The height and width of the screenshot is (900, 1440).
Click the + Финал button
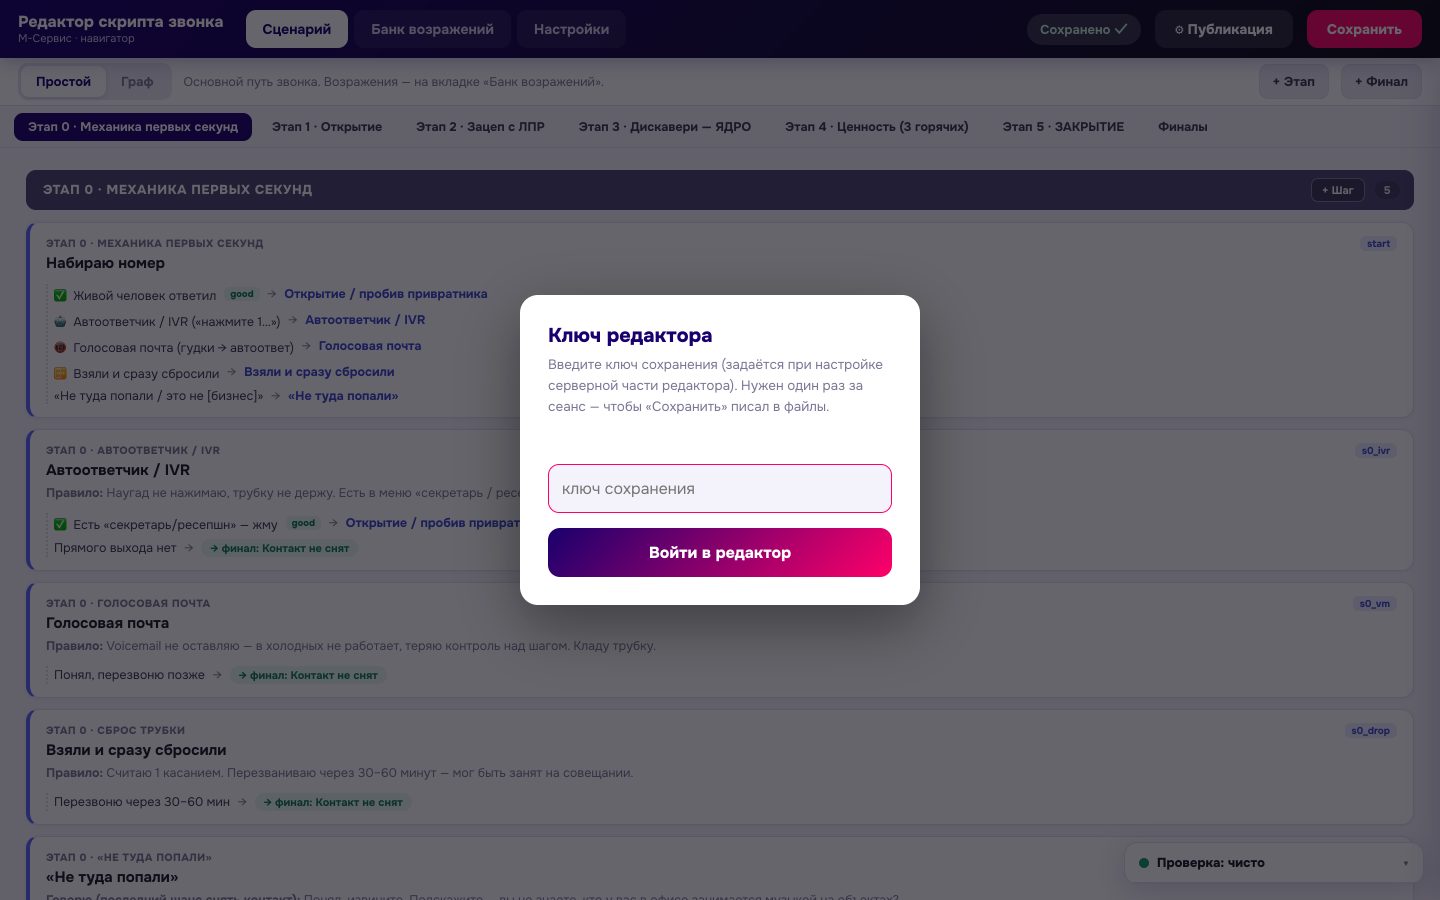pos(1381,81)
